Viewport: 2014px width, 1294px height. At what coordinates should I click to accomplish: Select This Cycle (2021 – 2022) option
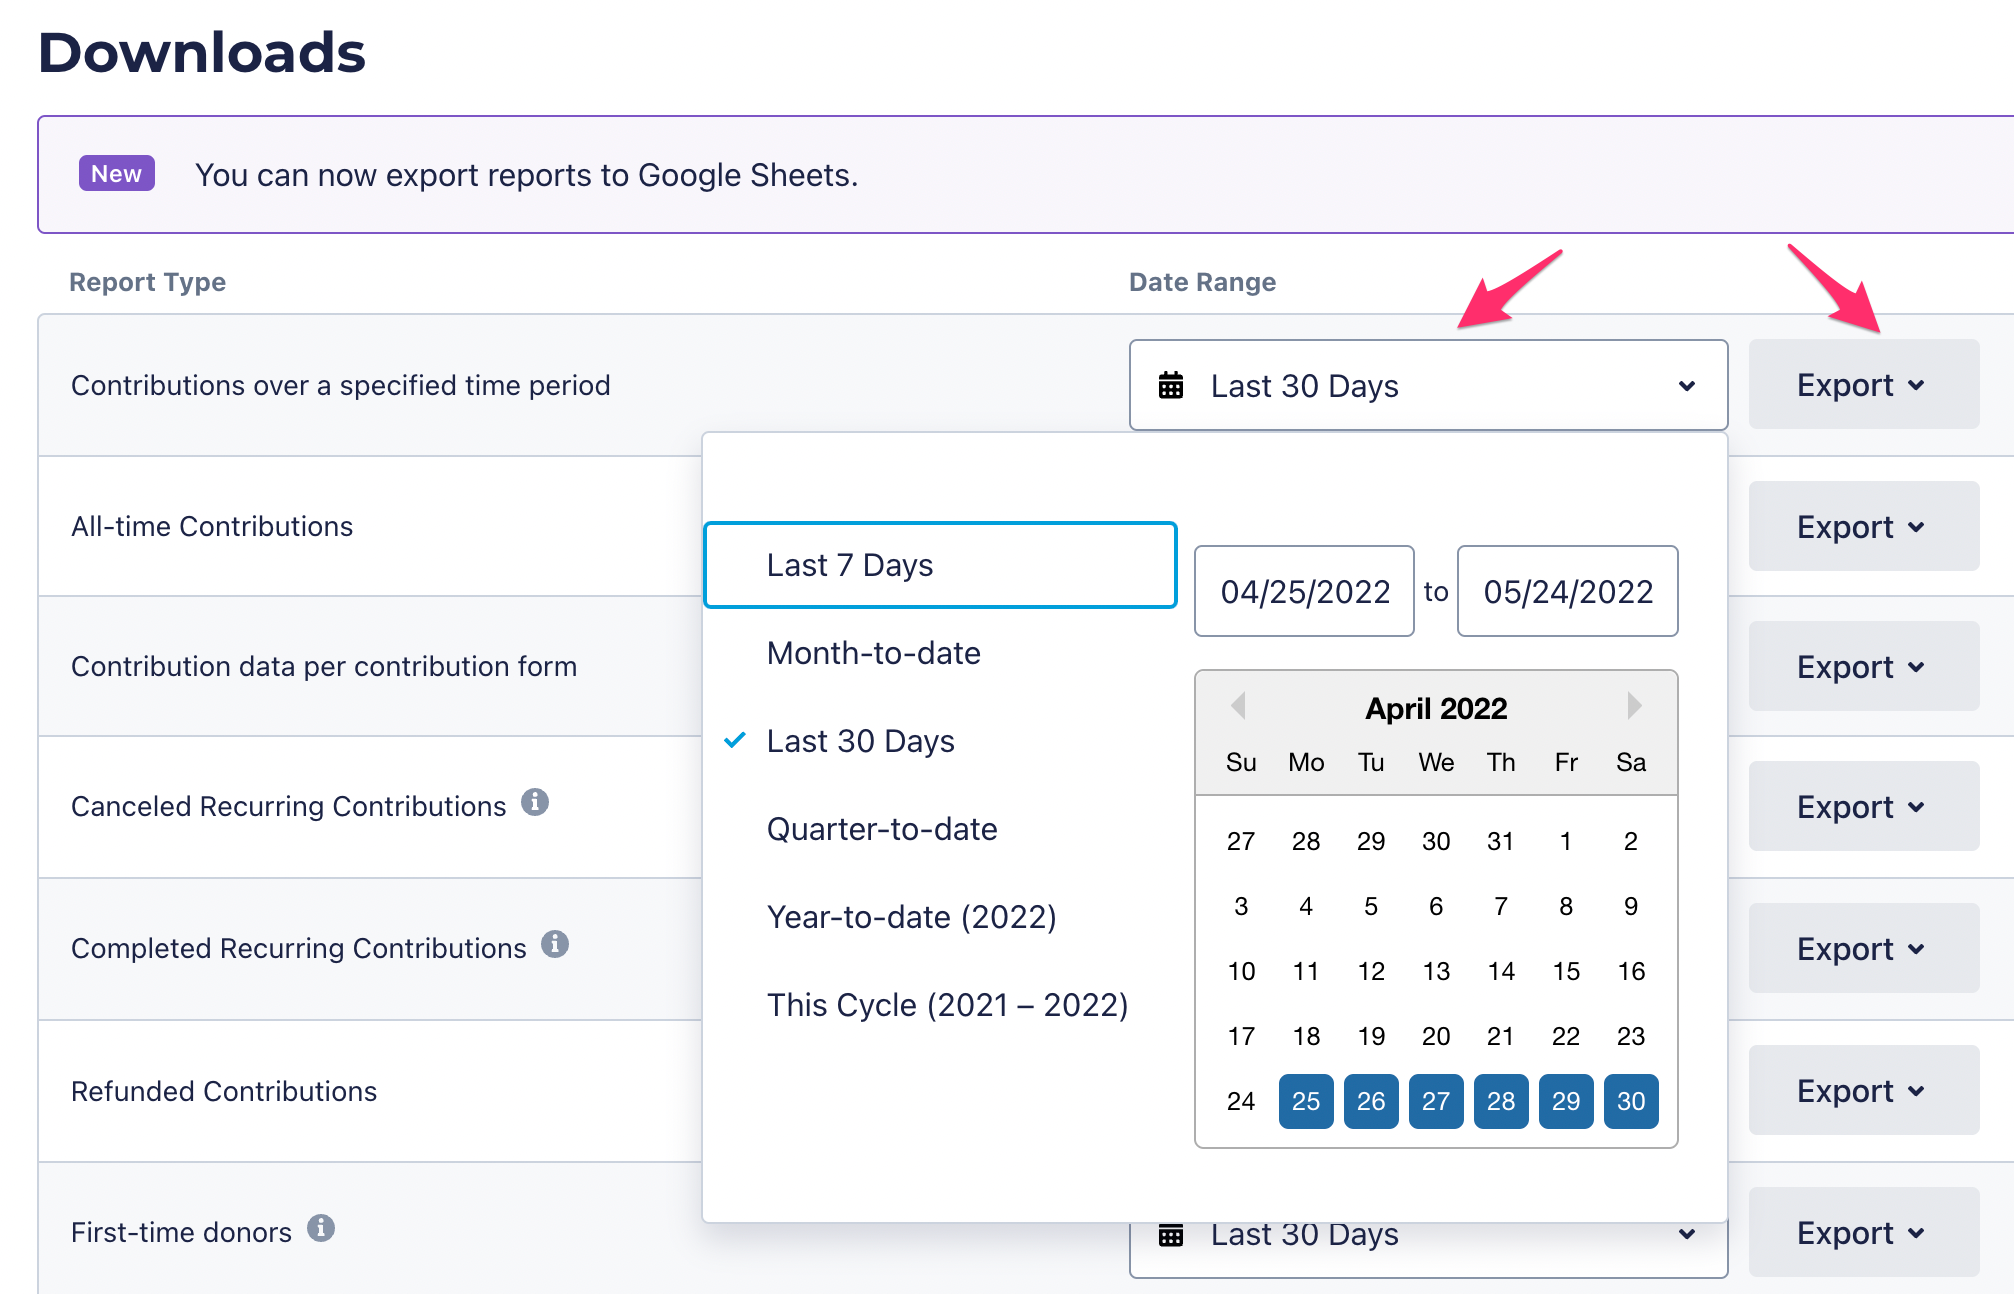tap(946, 1005)
